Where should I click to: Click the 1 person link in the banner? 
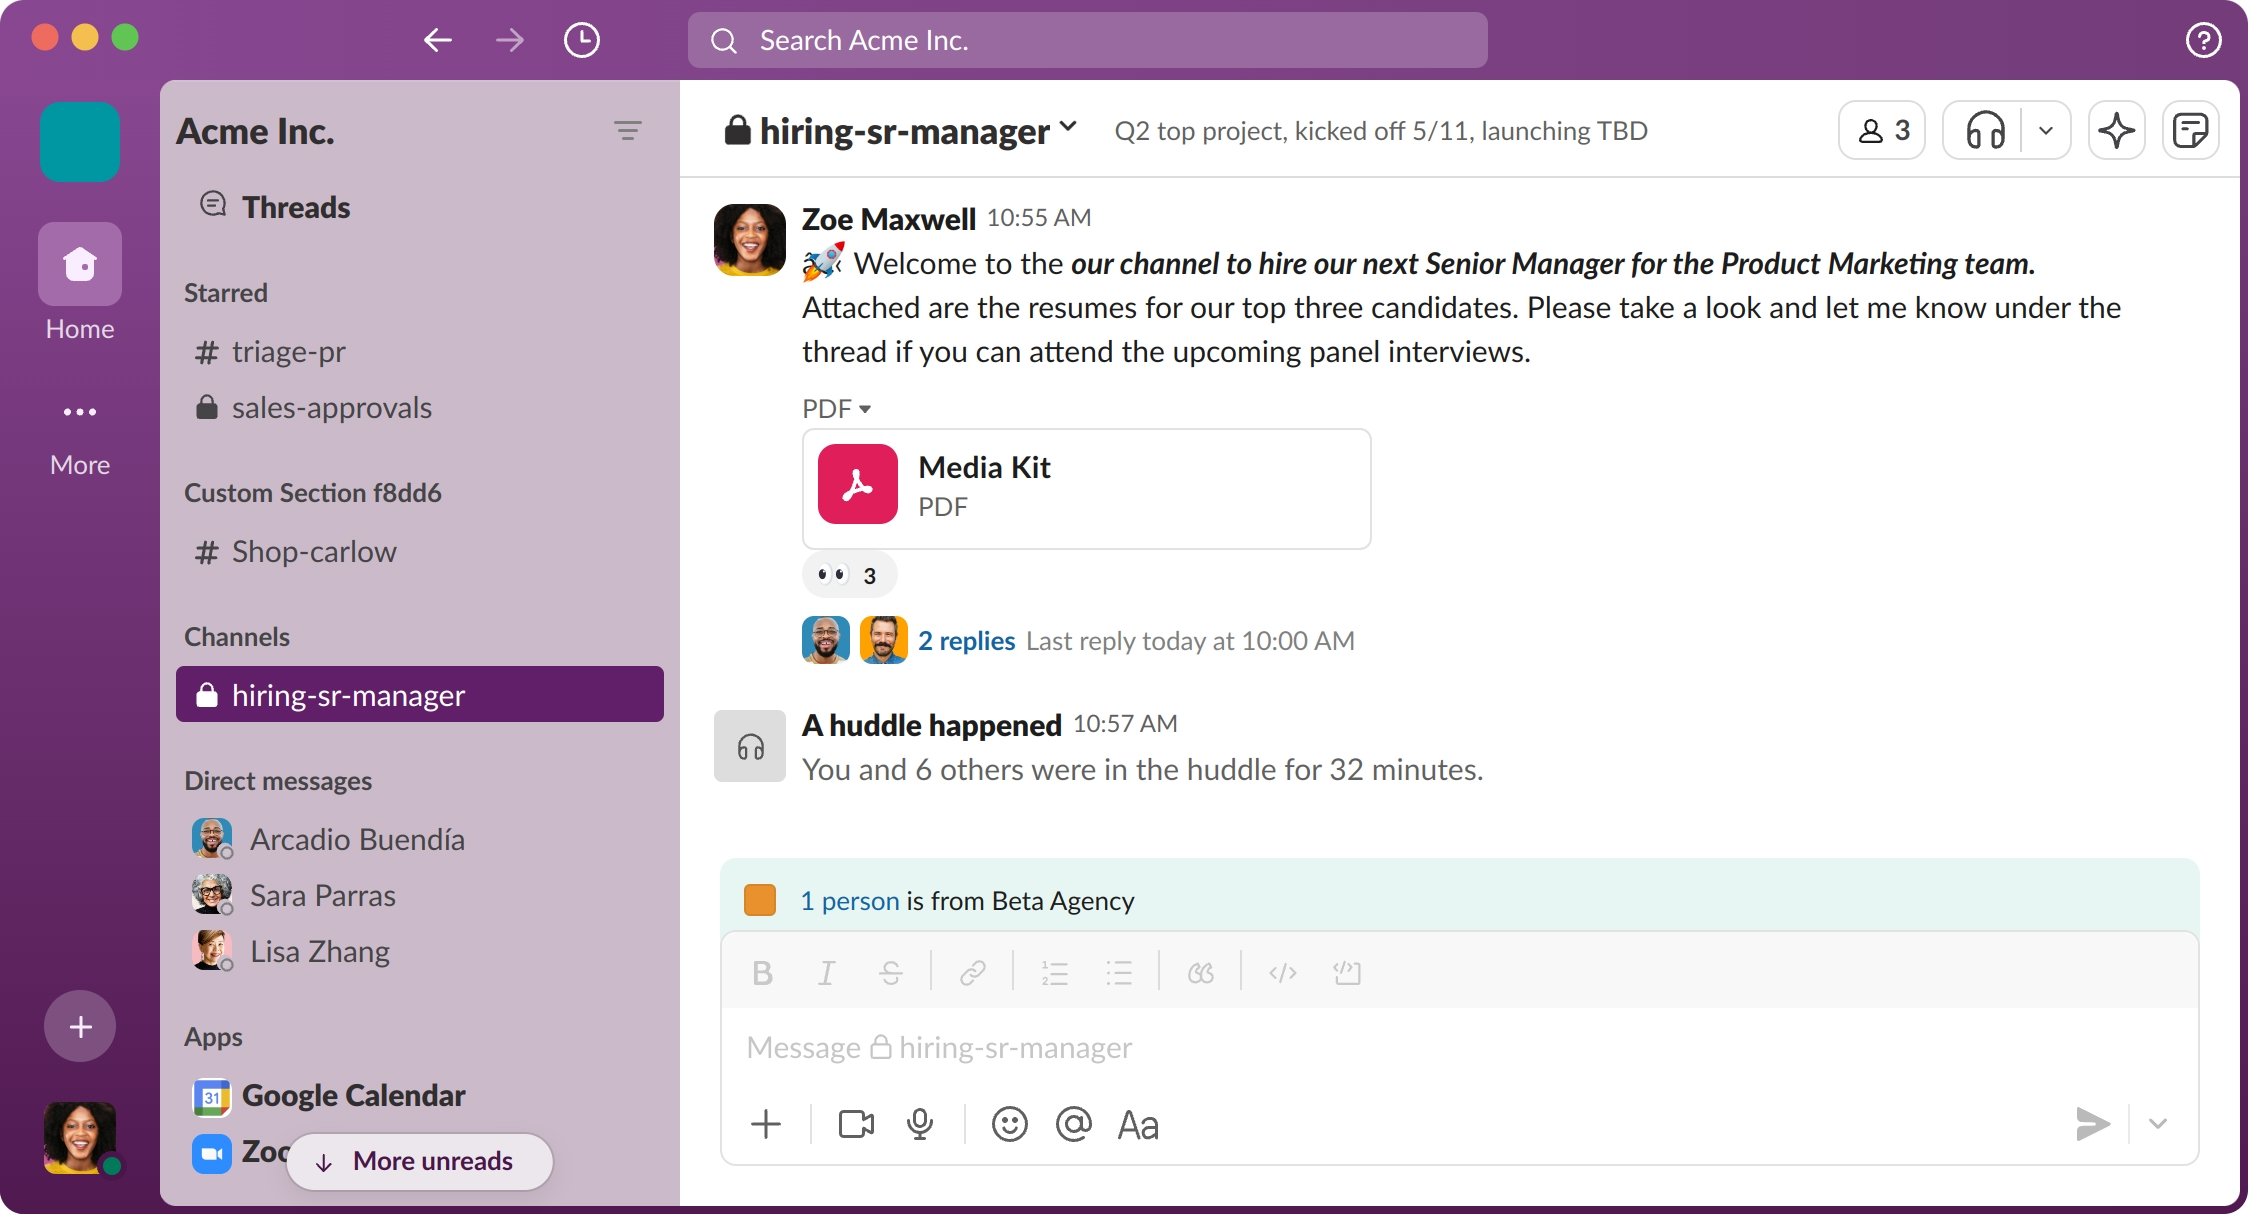point(850,901)
